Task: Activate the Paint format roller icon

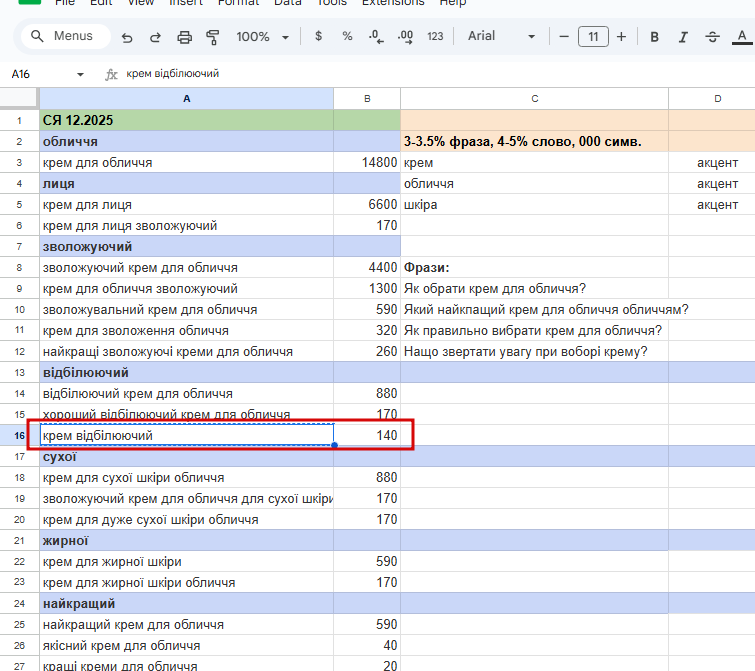Action: pos(212,37)
